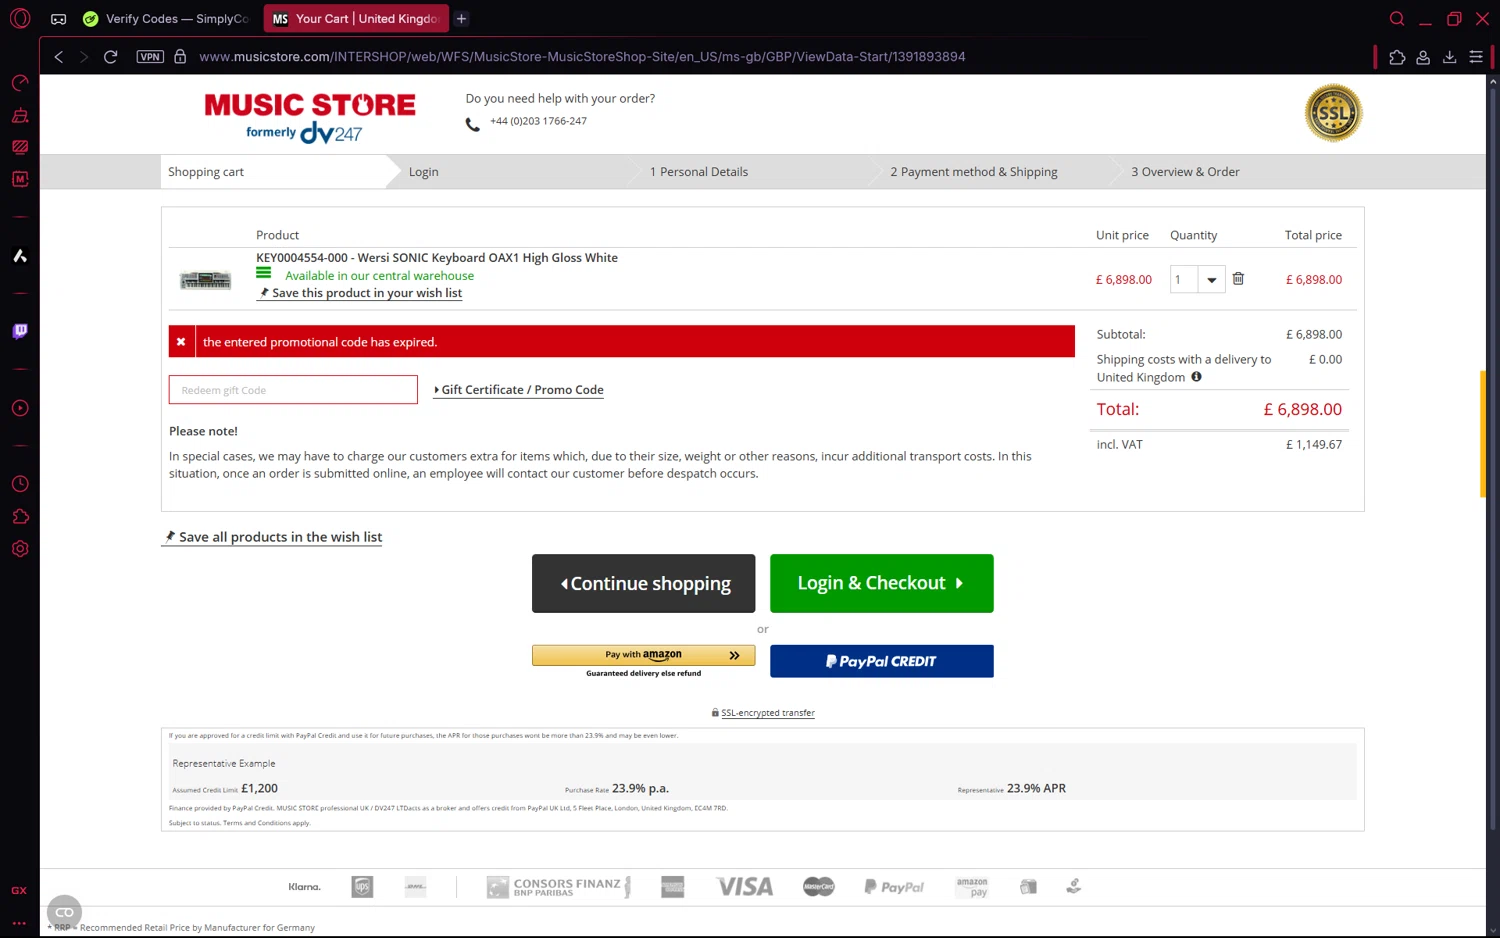Open a new tab with plus button
This screenshot has width=1500, height=938.
[461, 18]
